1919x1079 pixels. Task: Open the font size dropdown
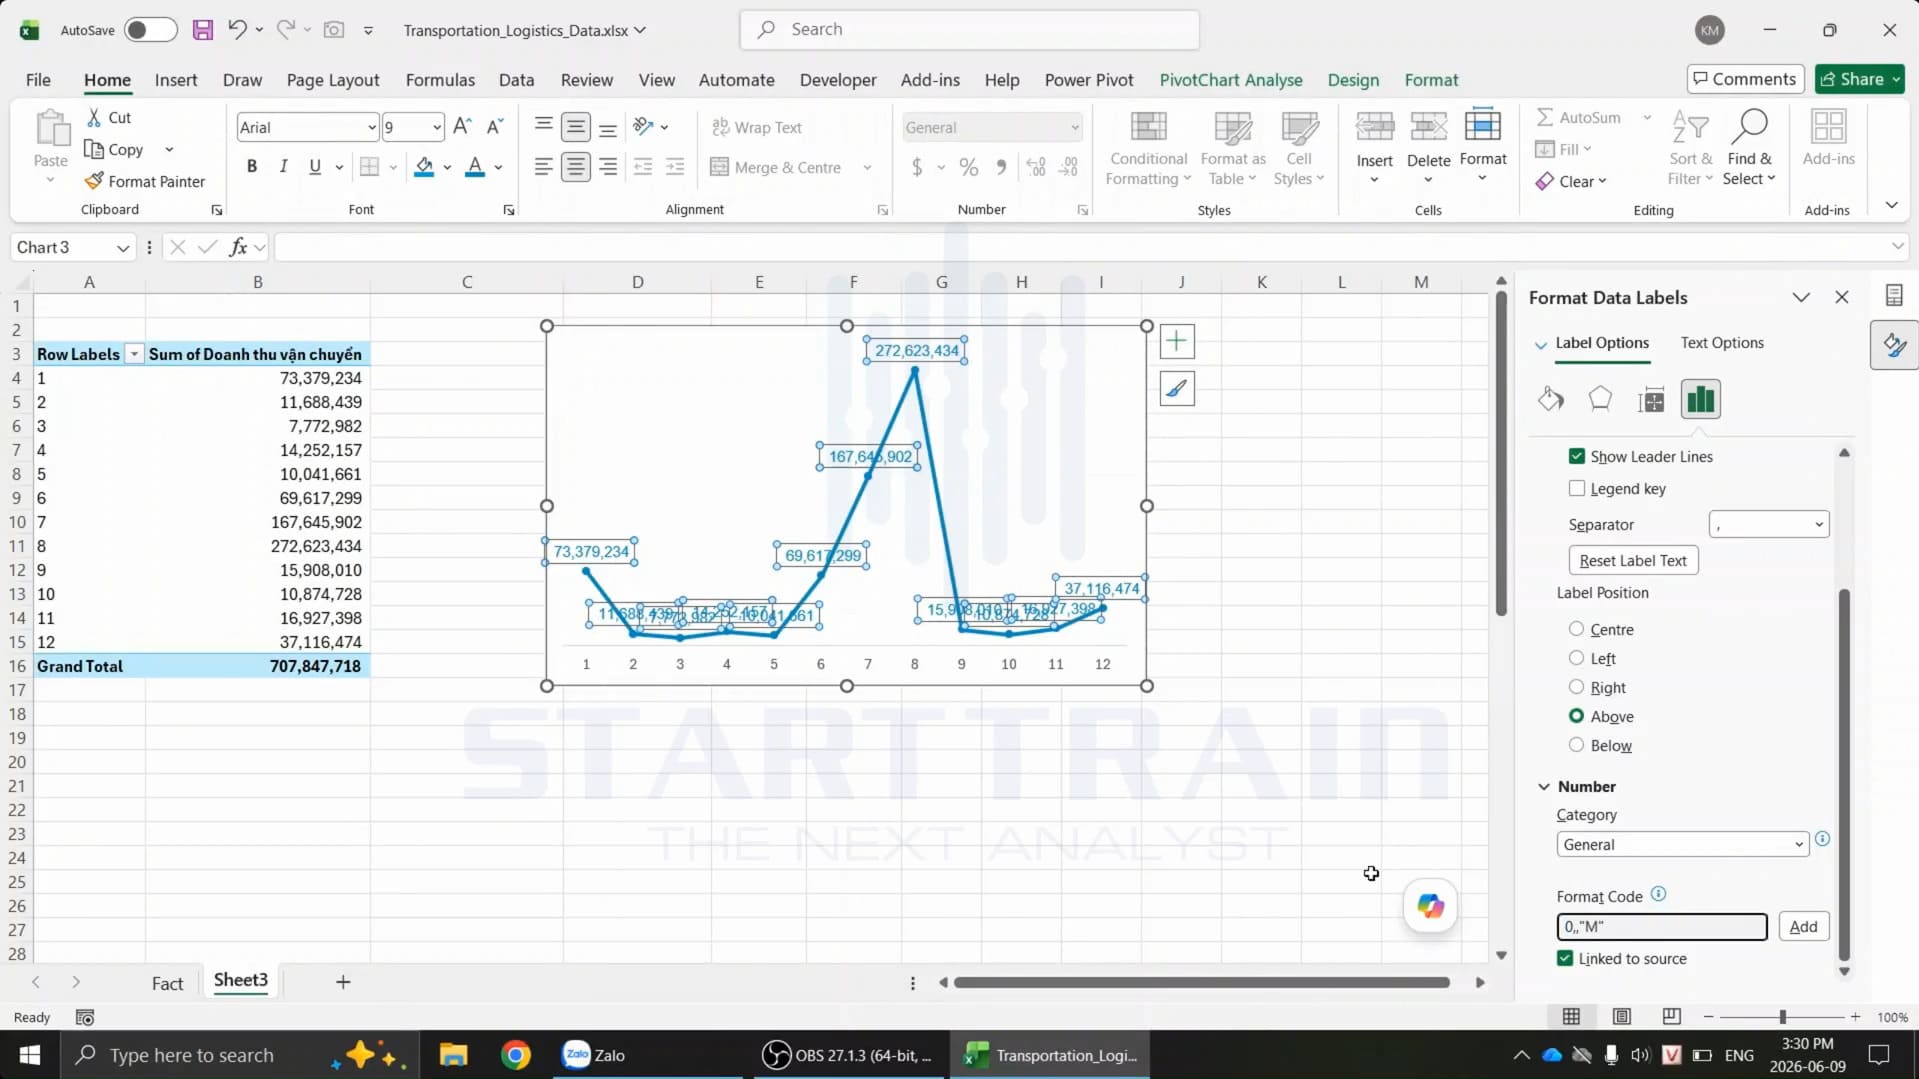[436, 127]
